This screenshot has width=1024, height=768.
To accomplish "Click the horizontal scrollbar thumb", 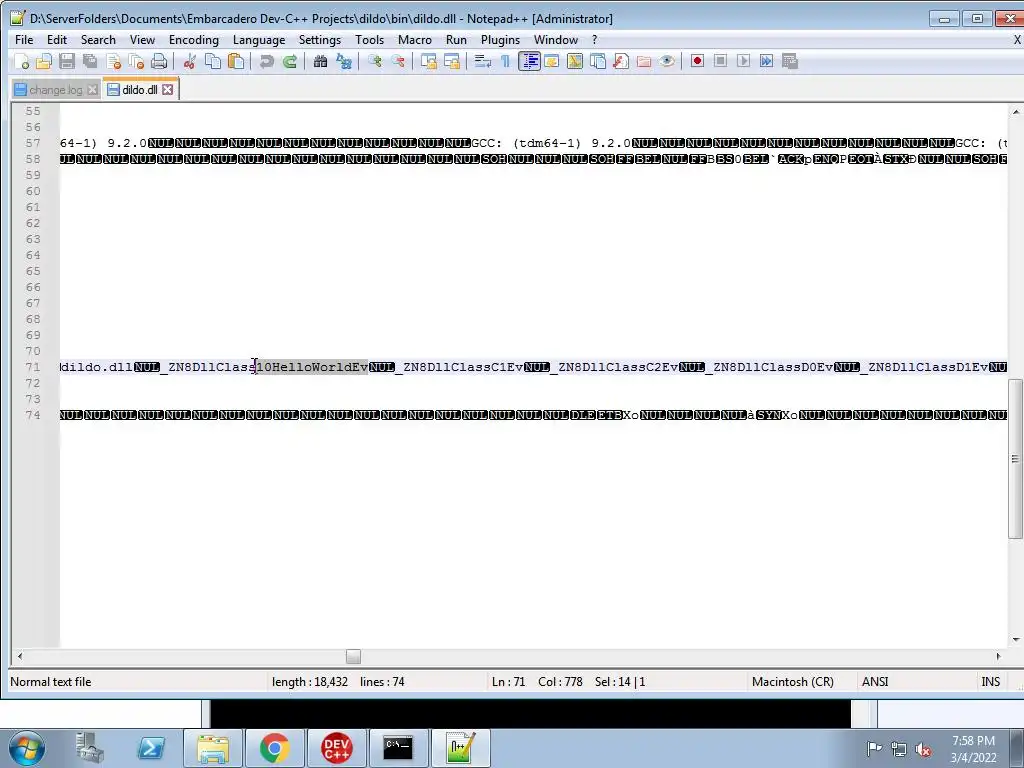I will click(353, 656).
